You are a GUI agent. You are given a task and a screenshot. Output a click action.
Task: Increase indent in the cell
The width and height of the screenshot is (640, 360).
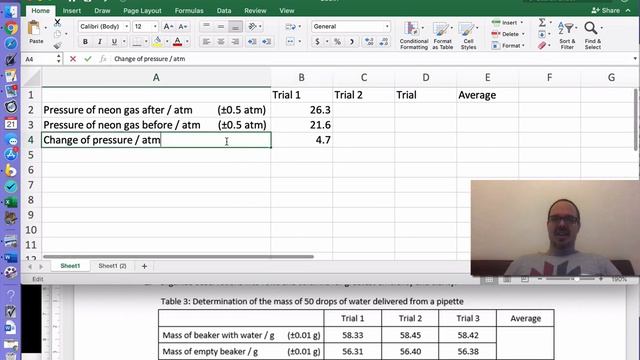[x=266, y=41]
